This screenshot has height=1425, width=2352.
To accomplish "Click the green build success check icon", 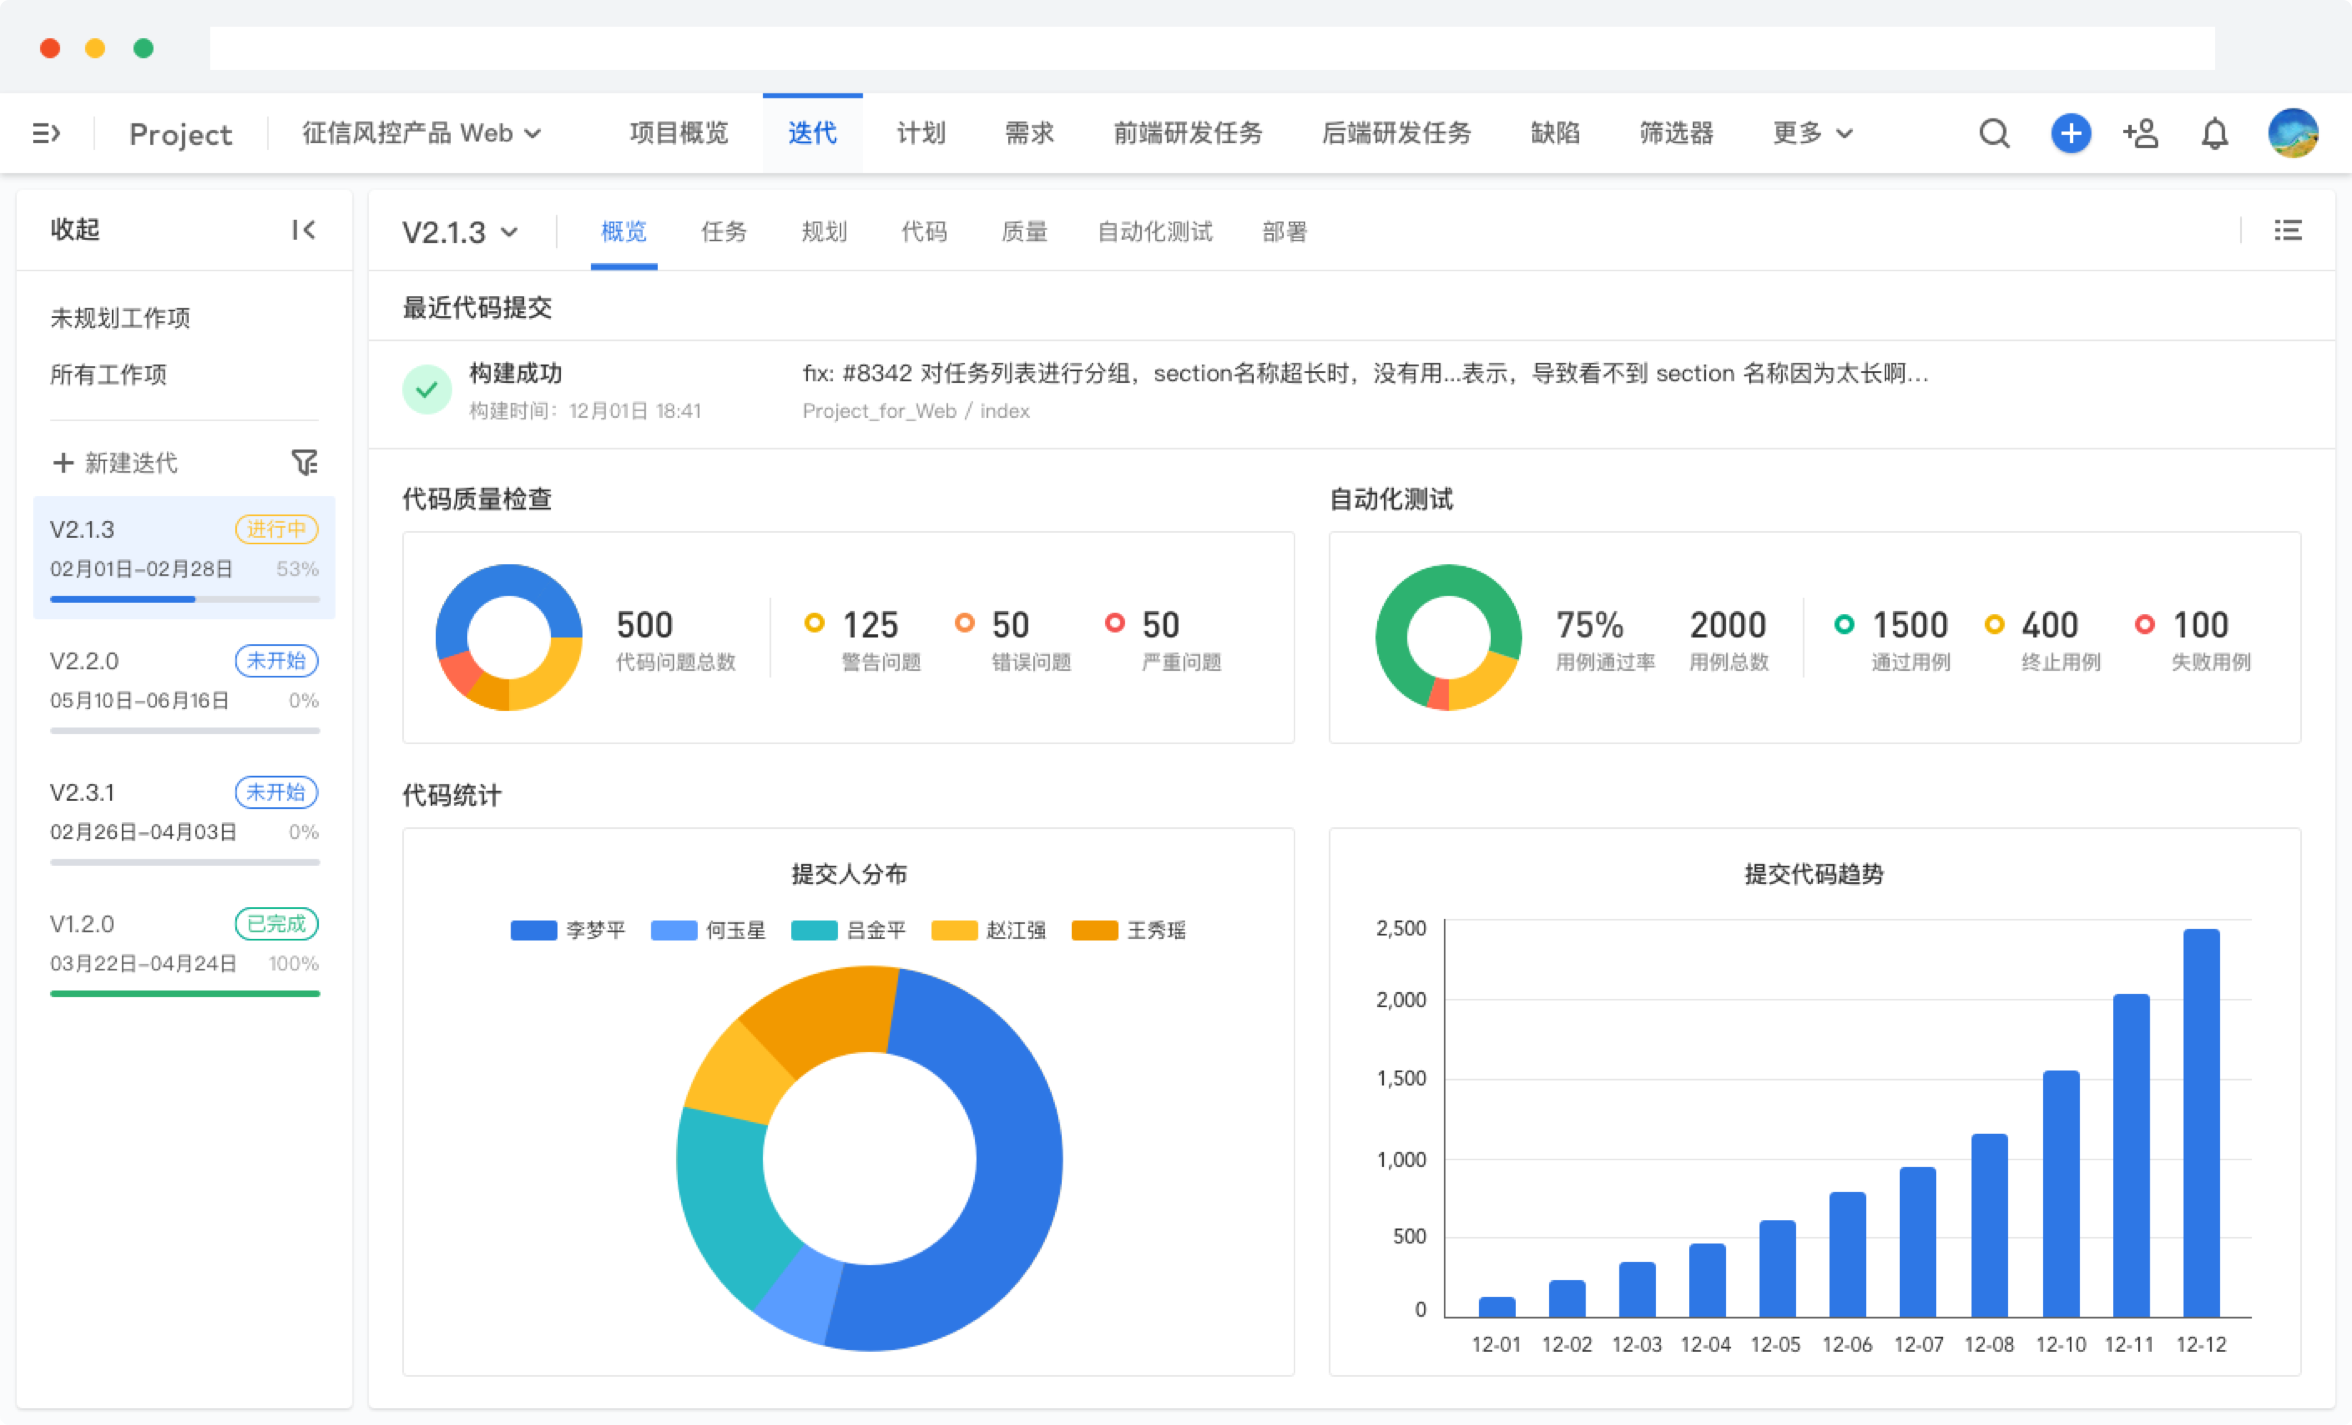I will point(427,390).
